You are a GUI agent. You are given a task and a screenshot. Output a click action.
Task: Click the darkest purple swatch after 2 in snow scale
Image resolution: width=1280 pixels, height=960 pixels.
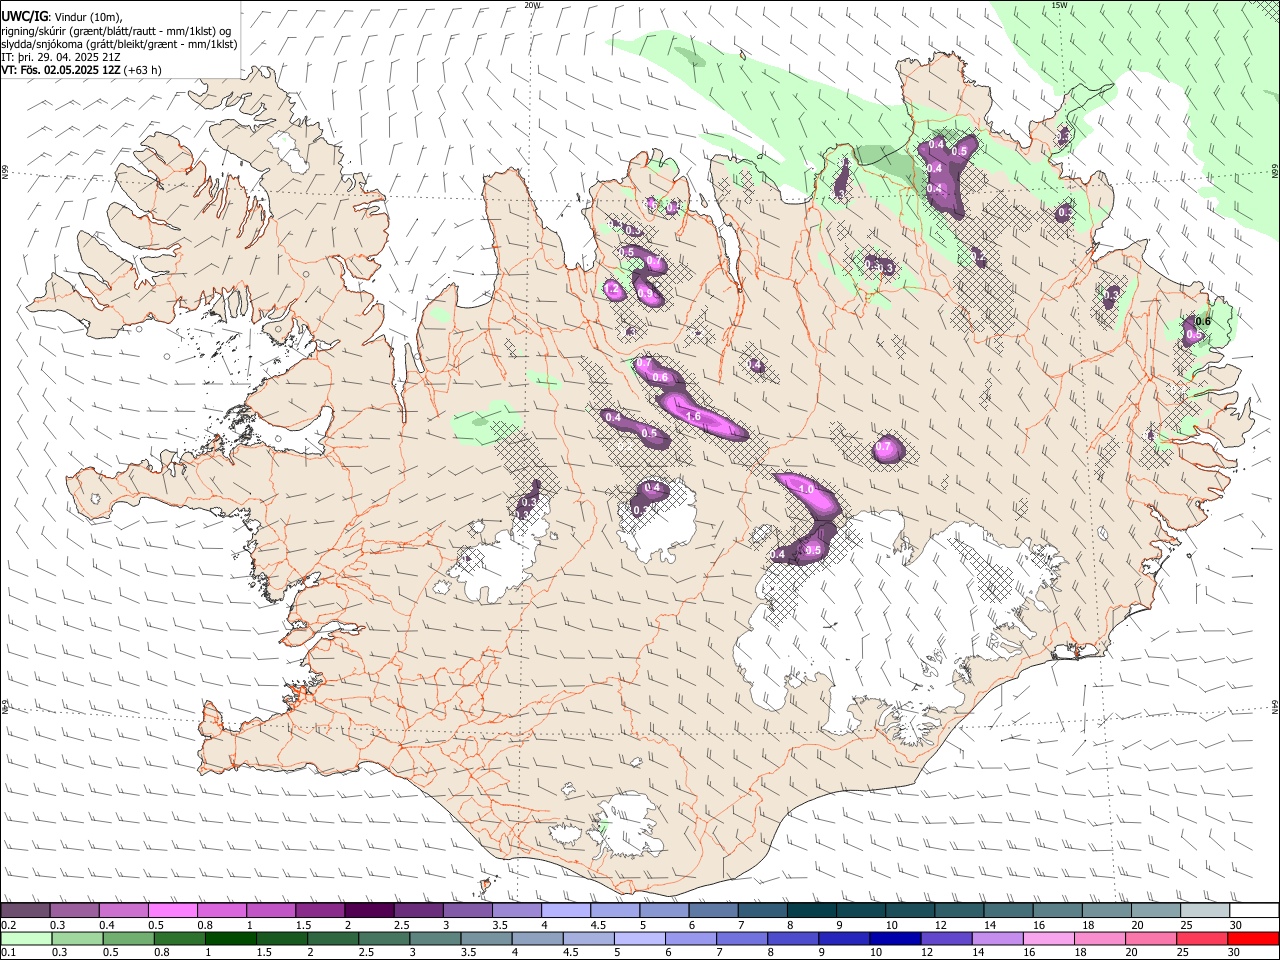369,910
